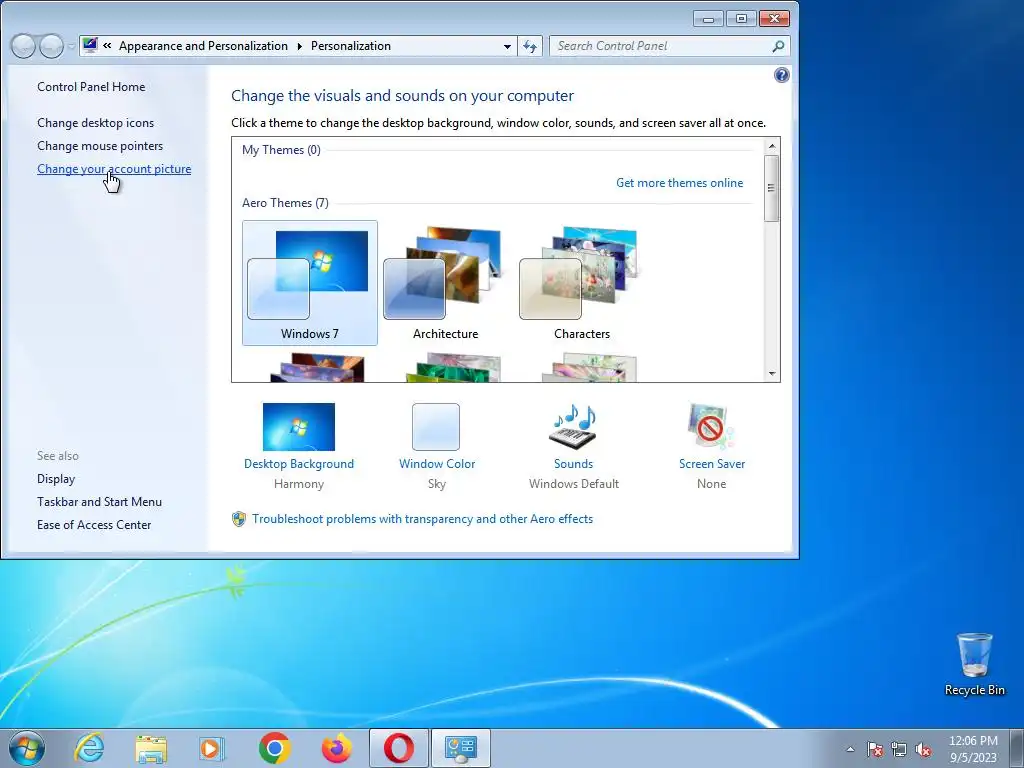Click the themes list scroll down arrow
Screen dimensions: 1024x768
[772, 374]
